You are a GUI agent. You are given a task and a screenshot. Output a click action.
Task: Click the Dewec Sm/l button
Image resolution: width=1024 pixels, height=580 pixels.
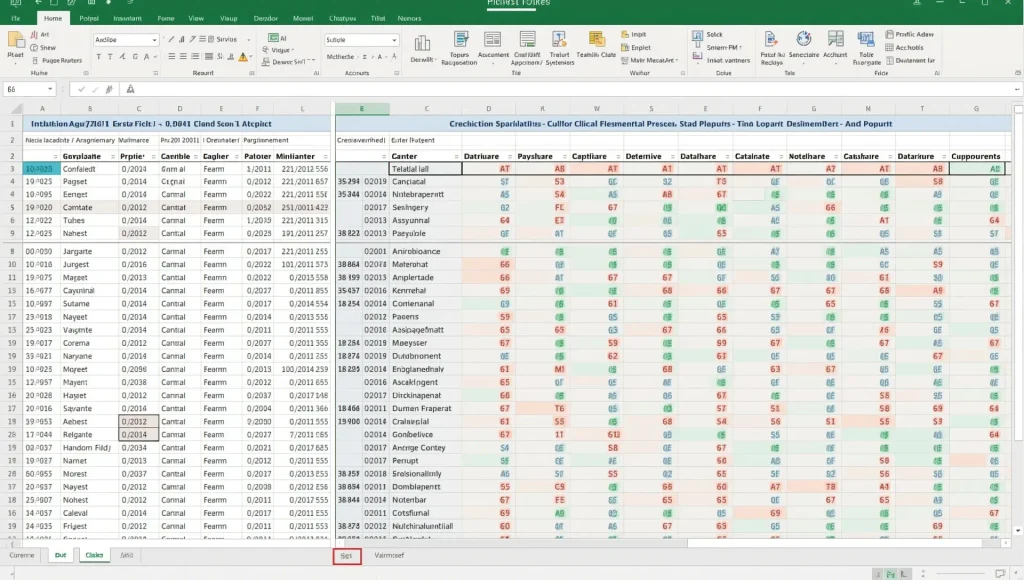288,62
